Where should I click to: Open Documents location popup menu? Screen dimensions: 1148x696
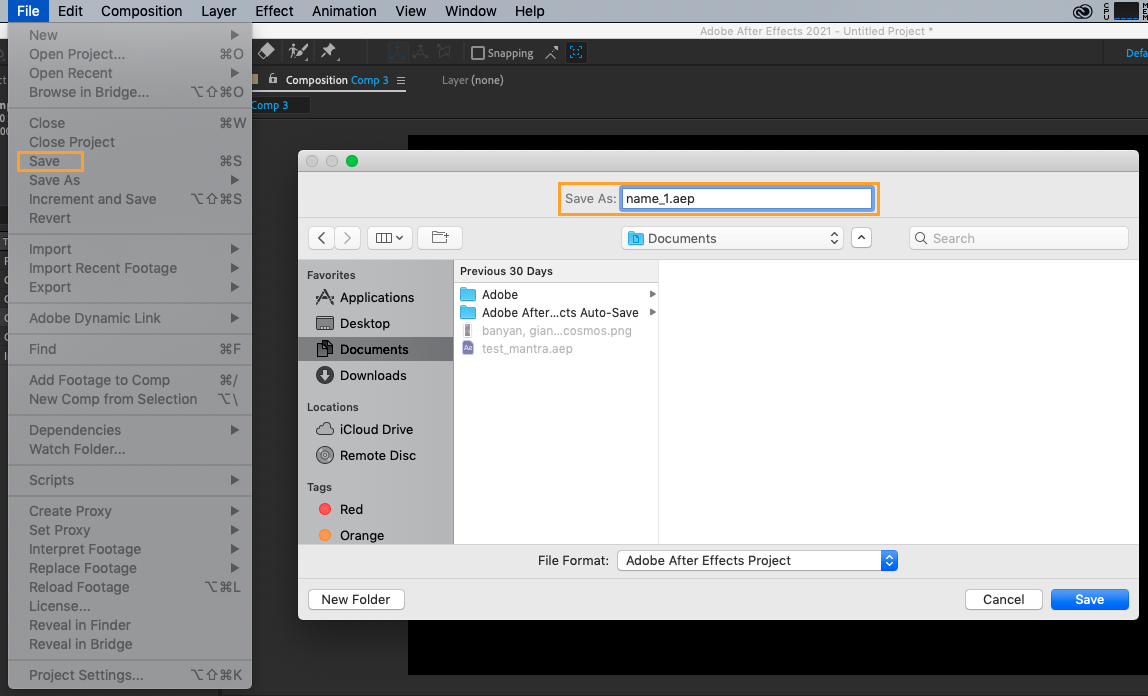pos(732,239)
